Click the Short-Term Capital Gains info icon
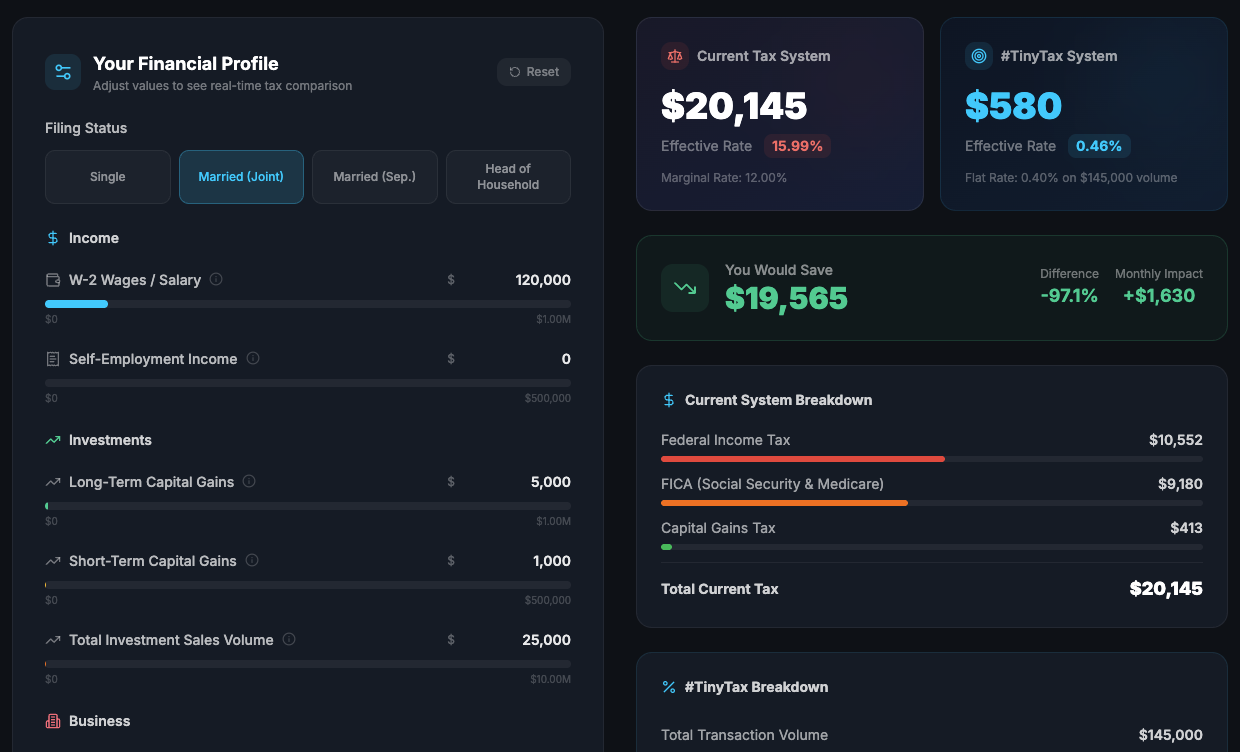This screenshot has width=1240, height=752. [x=252, y=561]
